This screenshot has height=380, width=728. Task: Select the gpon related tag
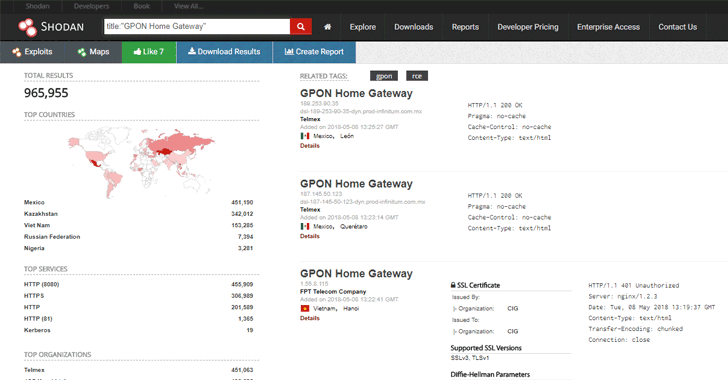tap(384, 76)
